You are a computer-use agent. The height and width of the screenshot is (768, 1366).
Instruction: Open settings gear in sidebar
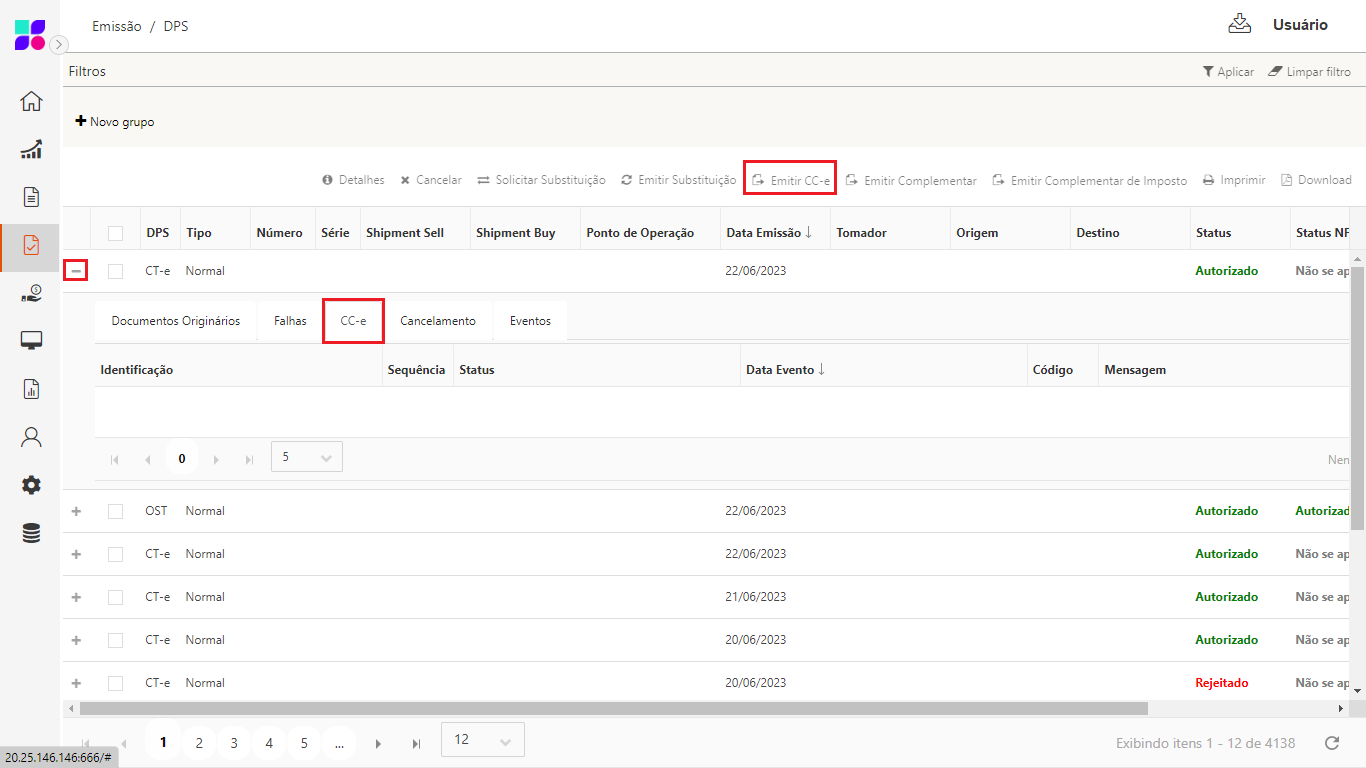click(x=31, y=485)
